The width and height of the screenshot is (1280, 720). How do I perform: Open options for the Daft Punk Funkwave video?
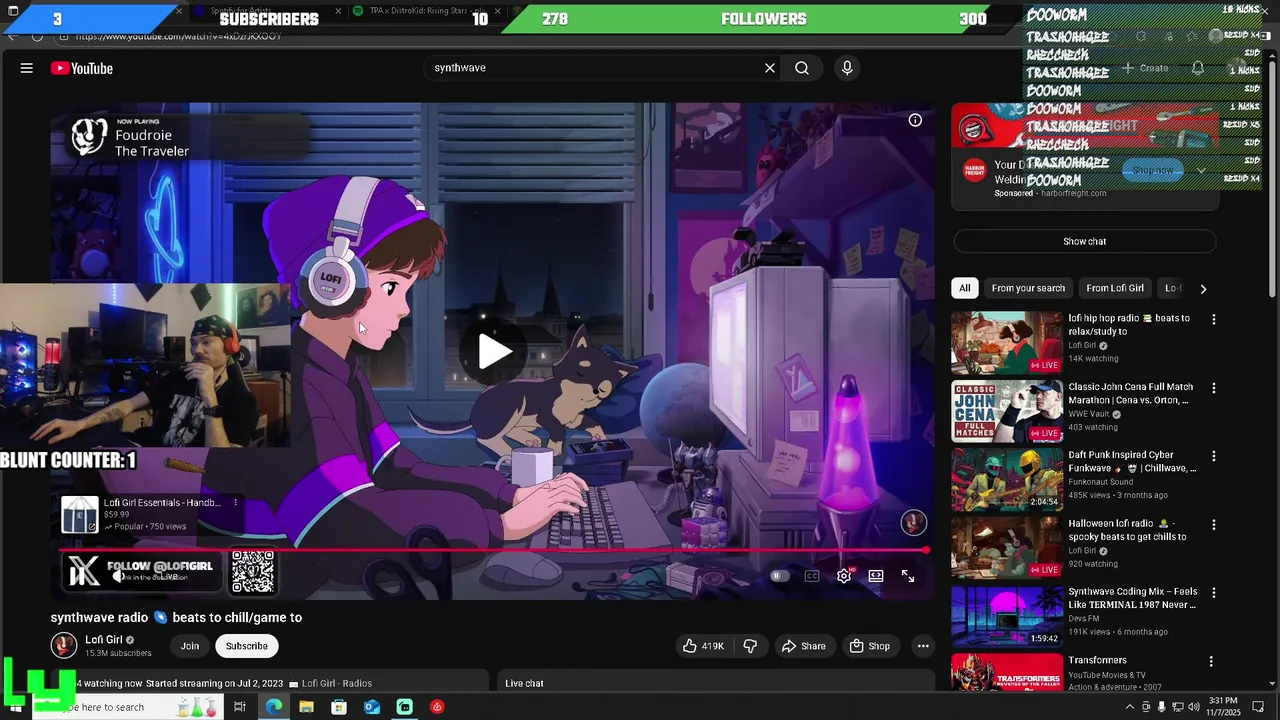1214,456
